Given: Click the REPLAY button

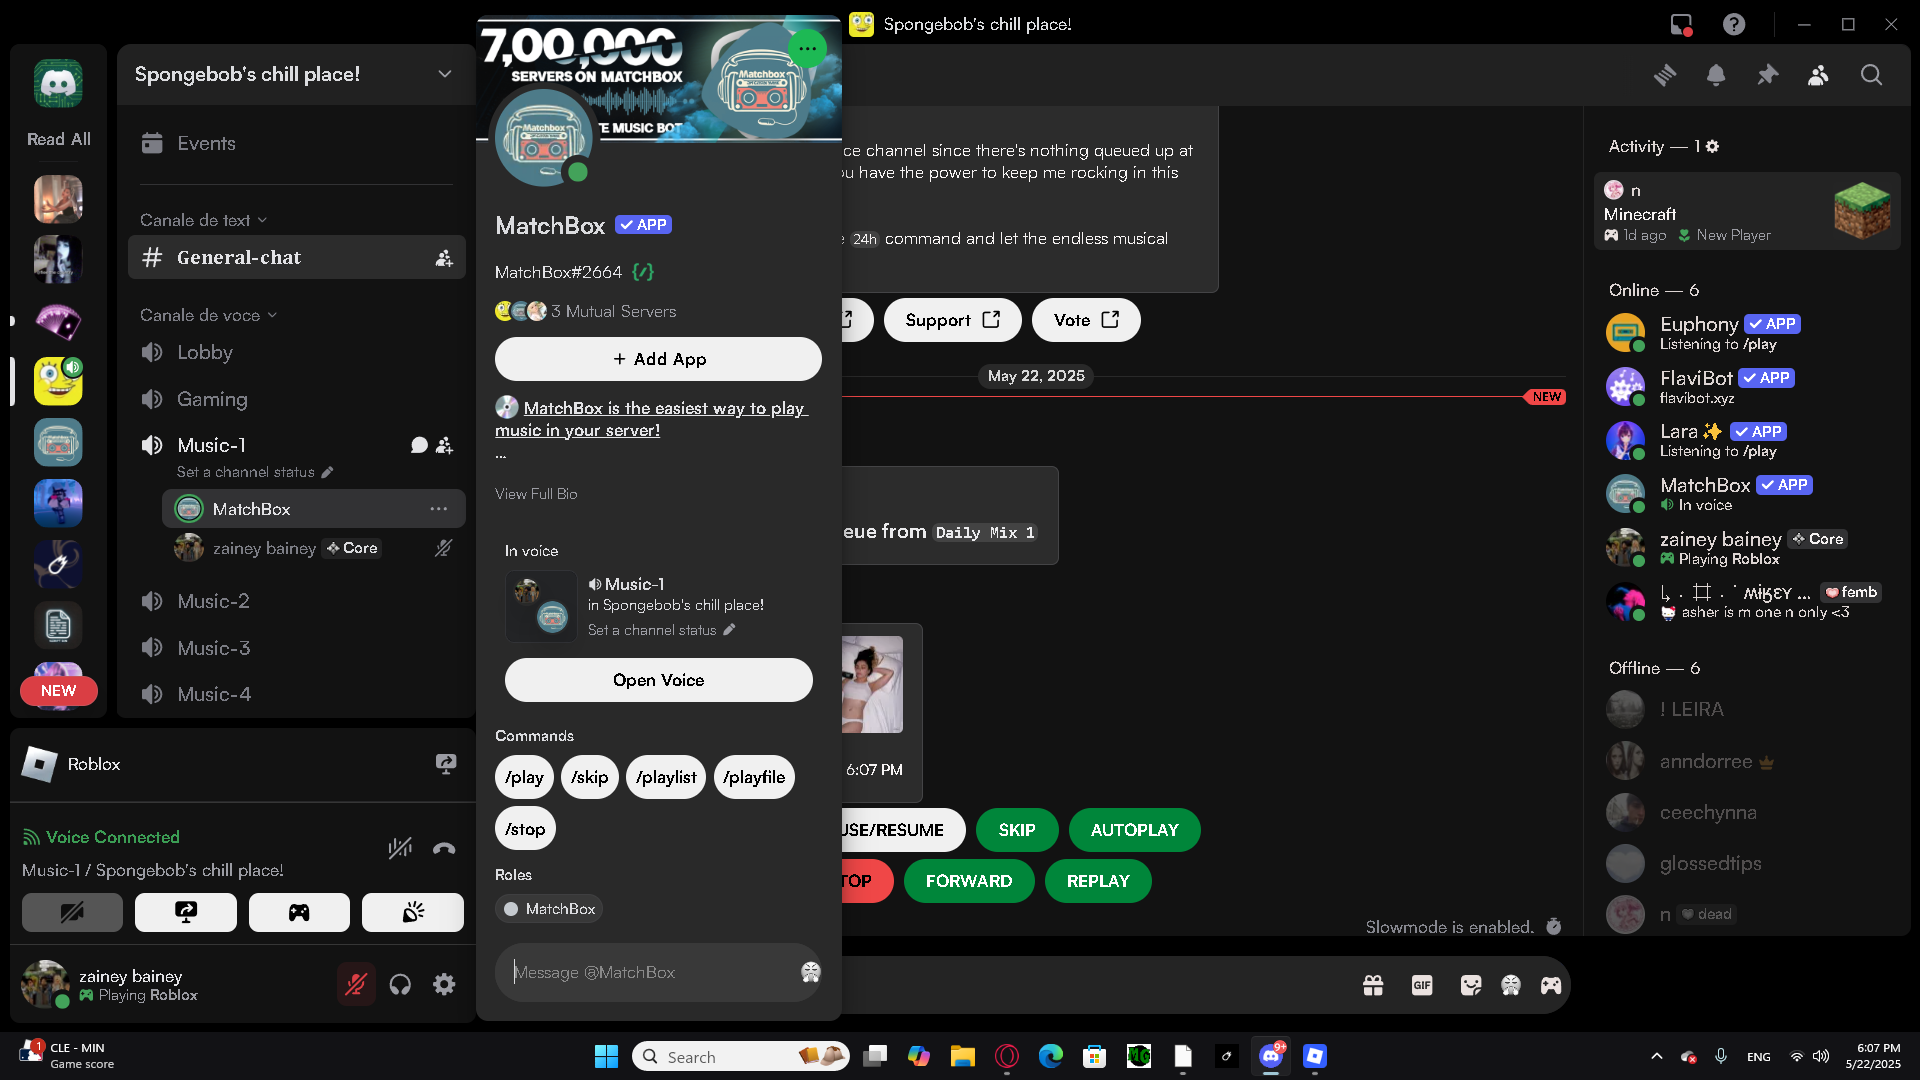Looking at the screenshot, I should [x=1098, y=881].
